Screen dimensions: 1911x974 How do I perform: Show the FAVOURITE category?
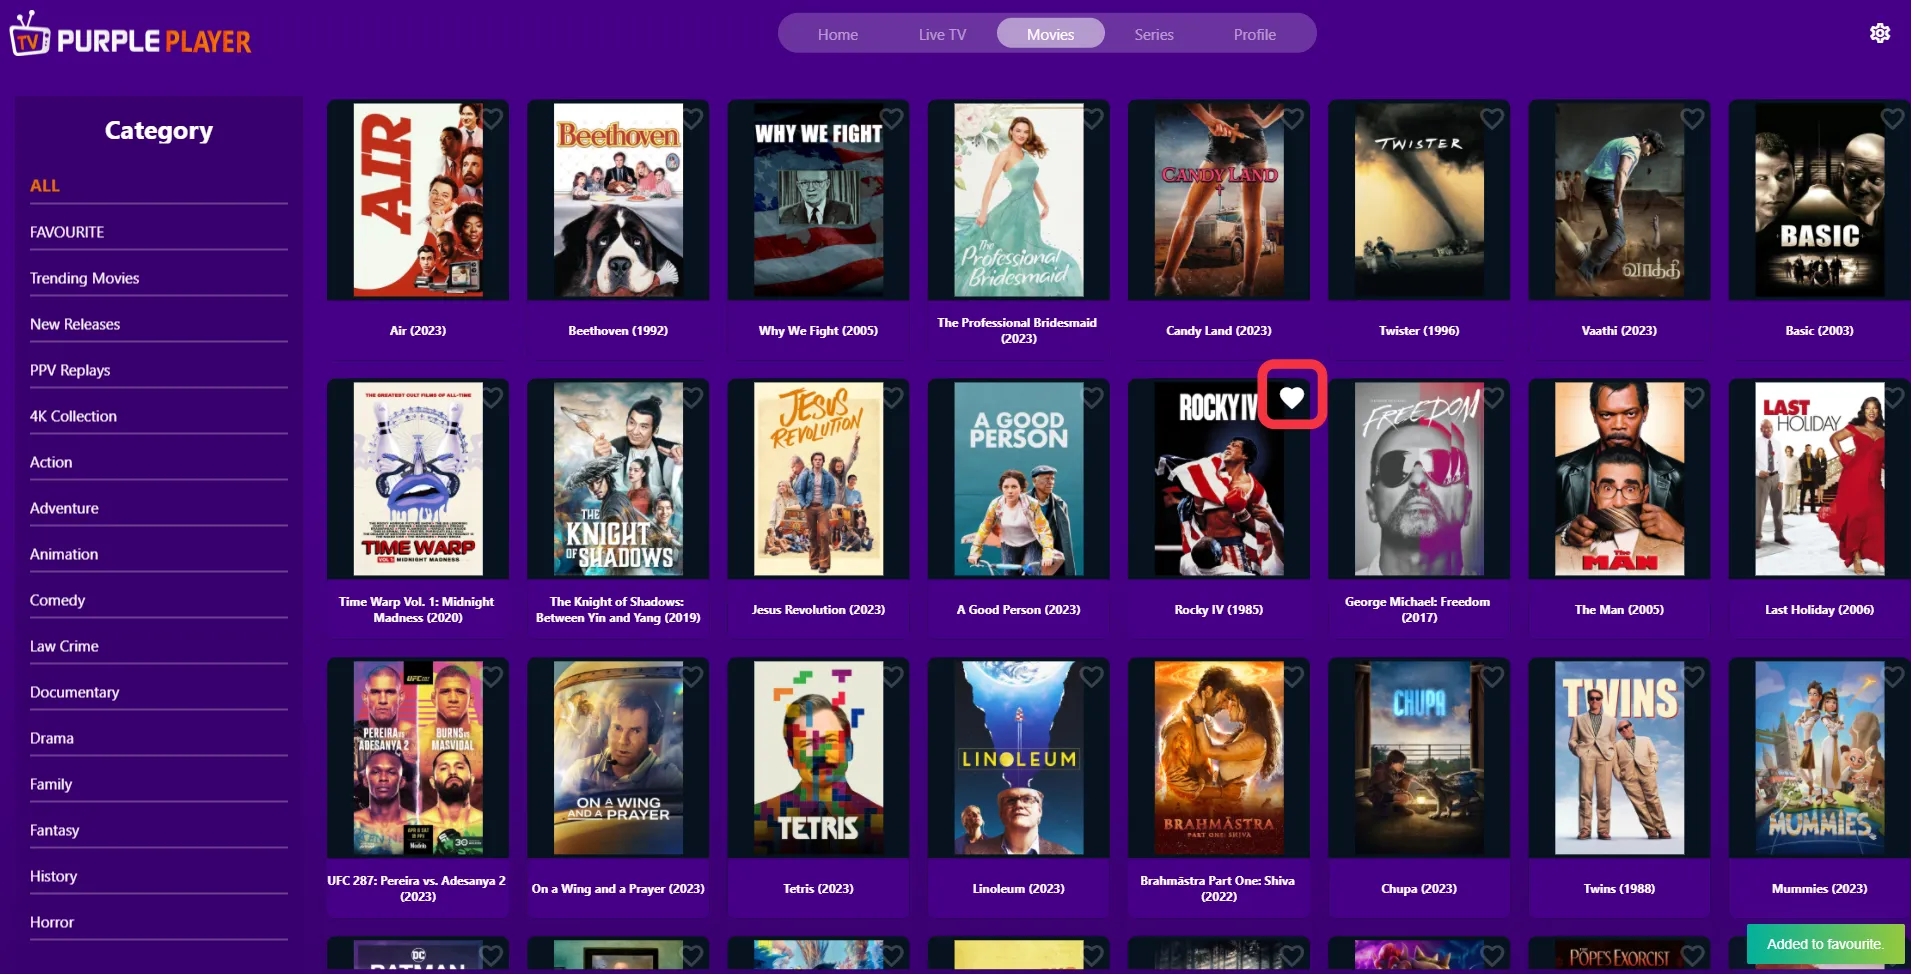(158, 232)
